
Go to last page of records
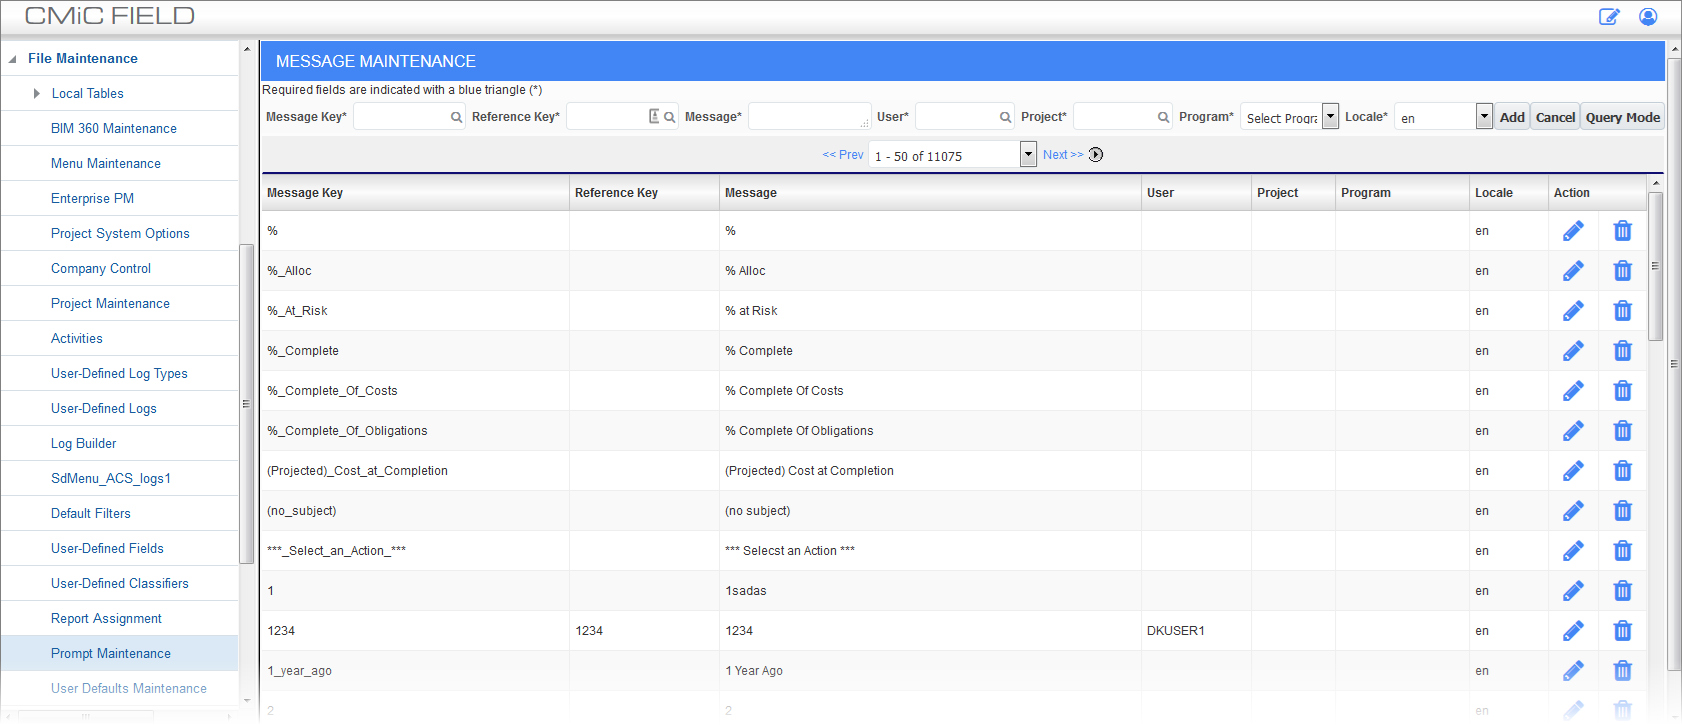1096,155
